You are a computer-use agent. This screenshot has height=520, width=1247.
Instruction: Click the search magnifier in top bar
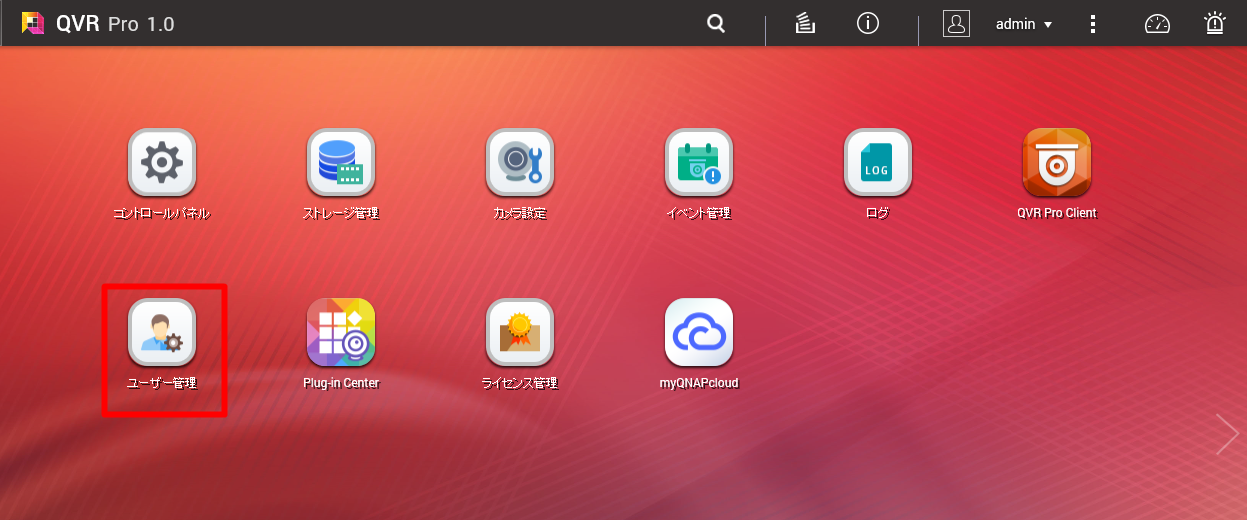pyautogui.click(x=716, y=24)
